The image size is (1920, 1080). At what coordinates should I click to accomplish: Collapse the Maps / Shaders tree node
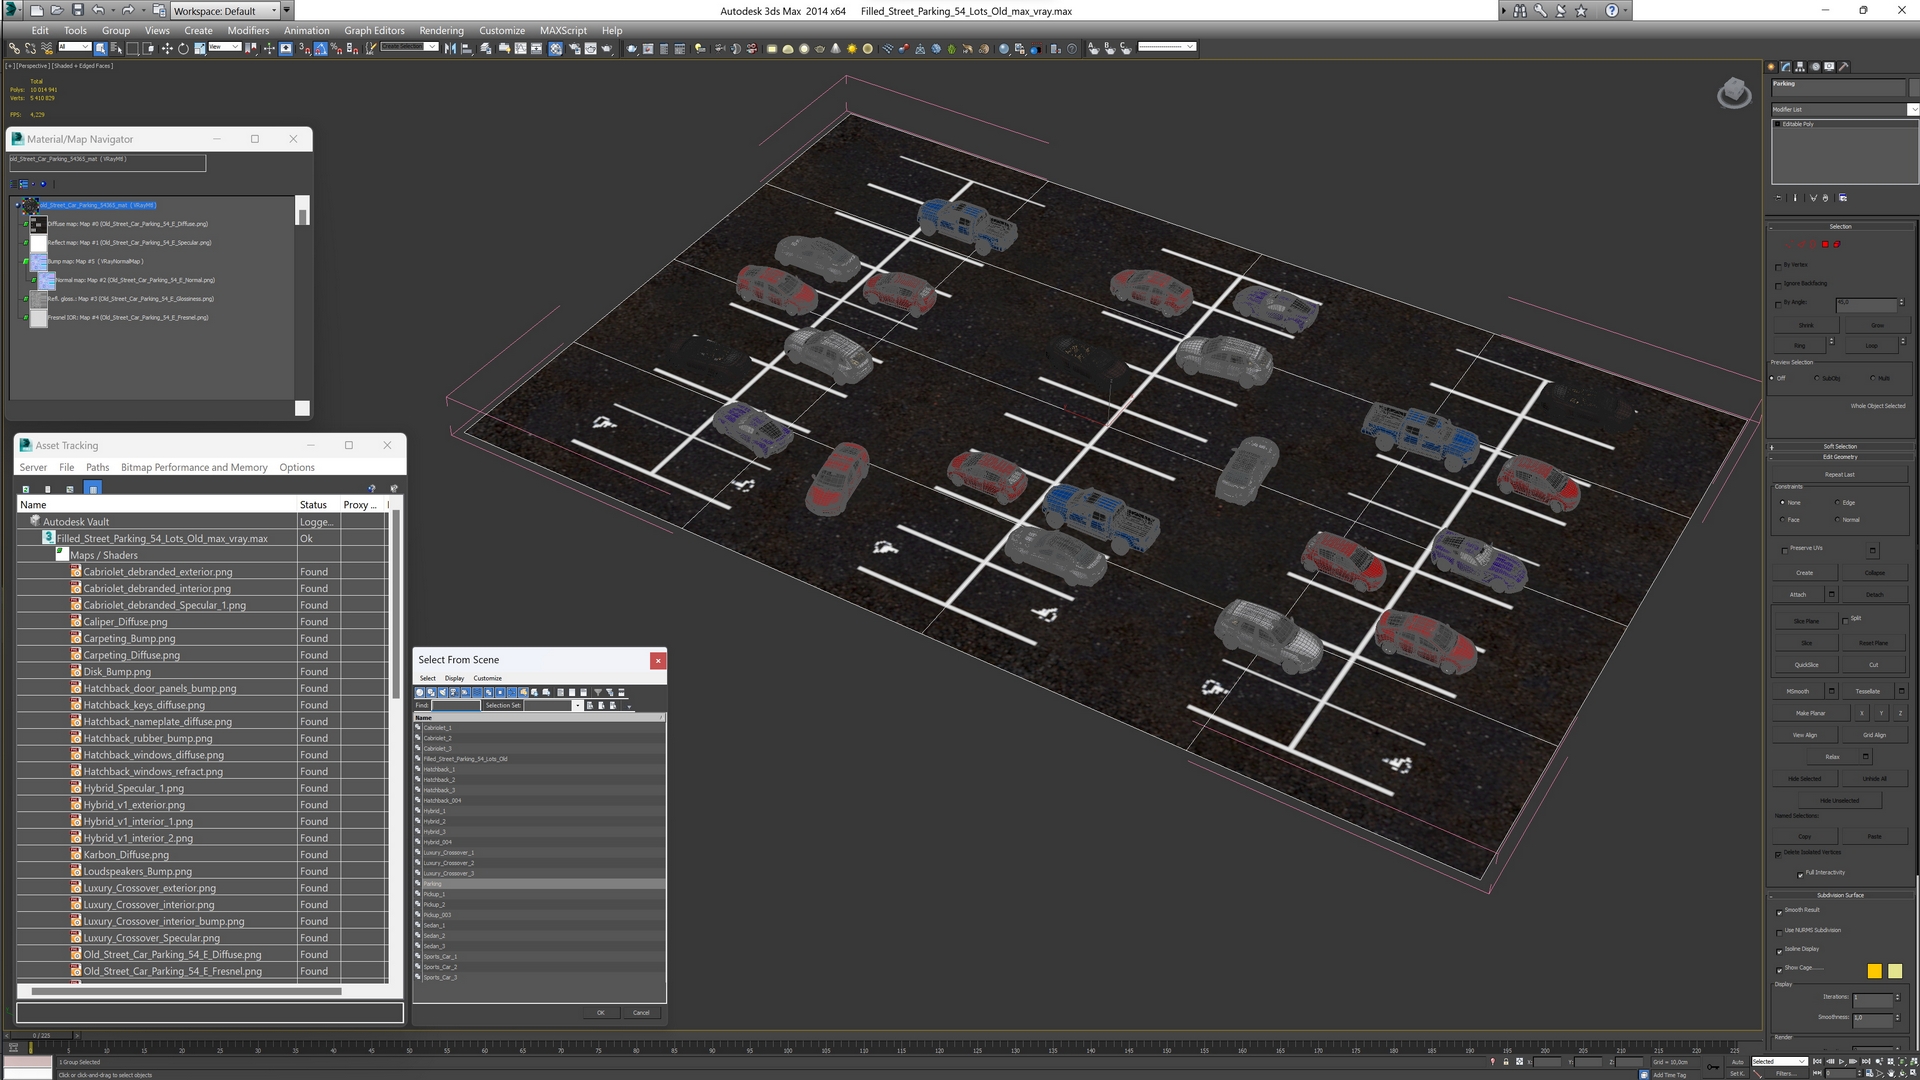click(62, 552)
